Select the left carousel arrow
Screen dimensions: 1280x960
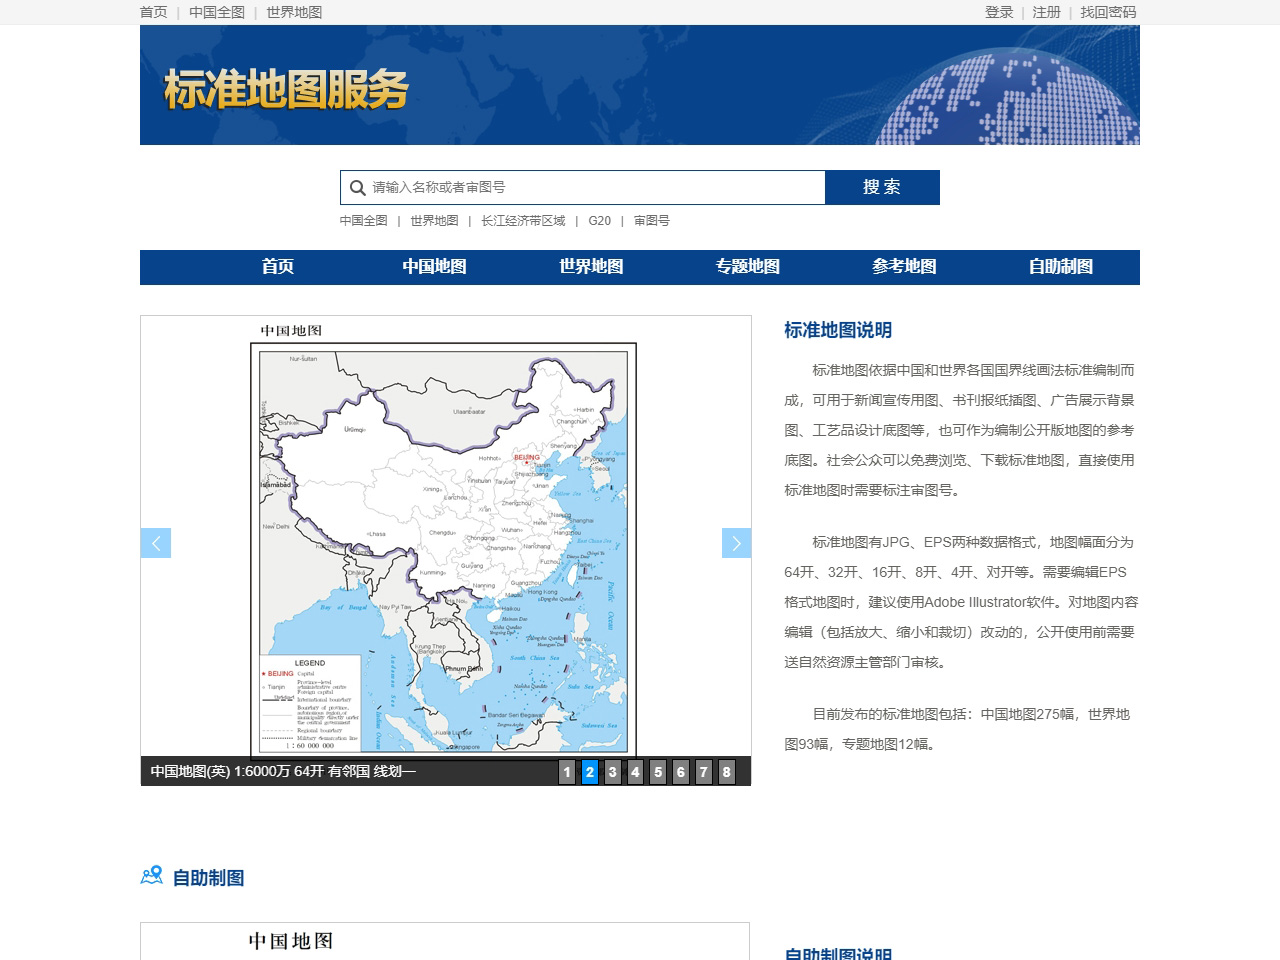click(x=156, y=543)
